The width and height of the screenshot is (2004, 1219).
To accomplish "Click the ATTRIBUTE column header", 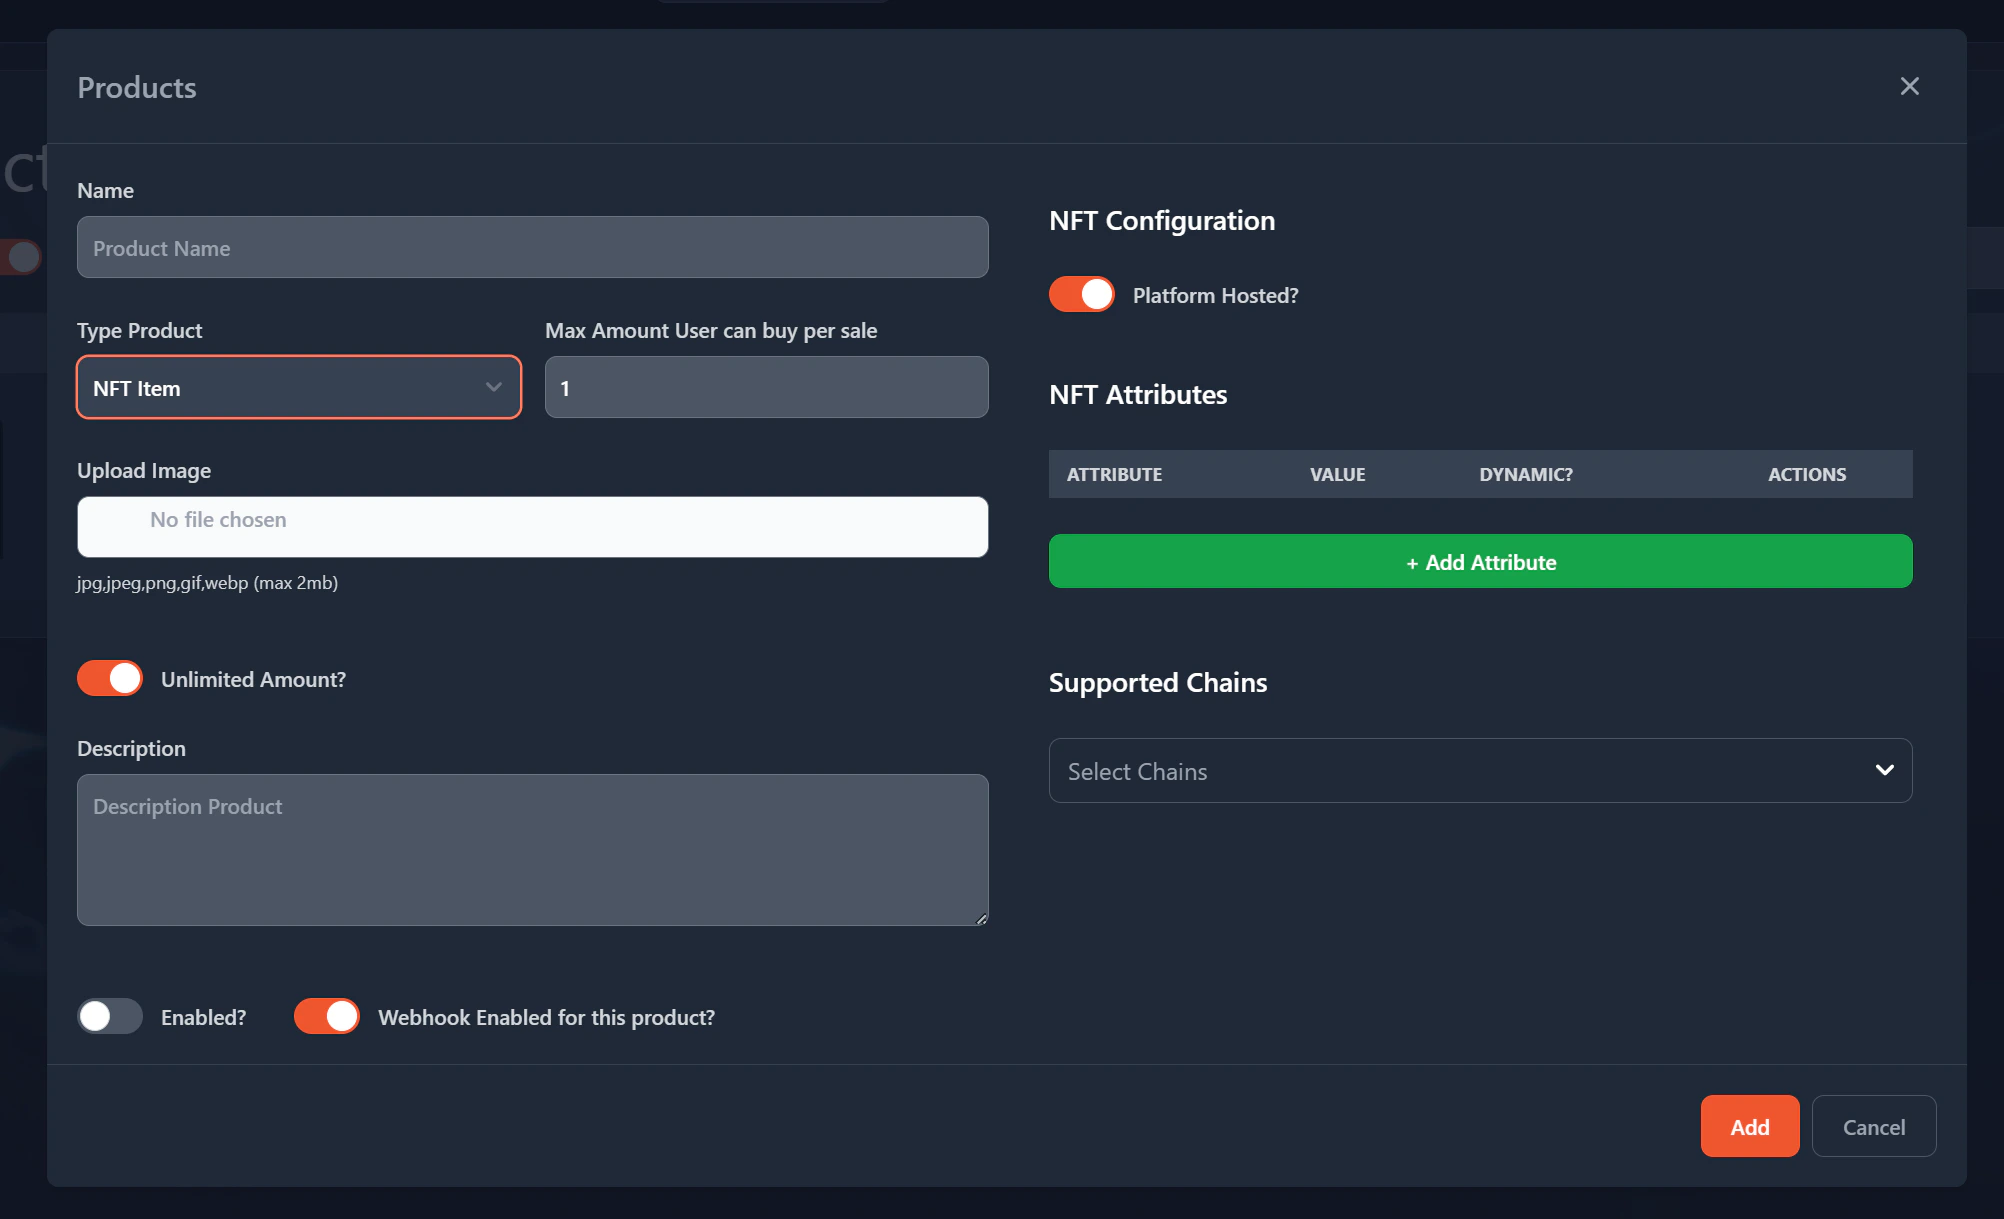I will (1114, 474).
